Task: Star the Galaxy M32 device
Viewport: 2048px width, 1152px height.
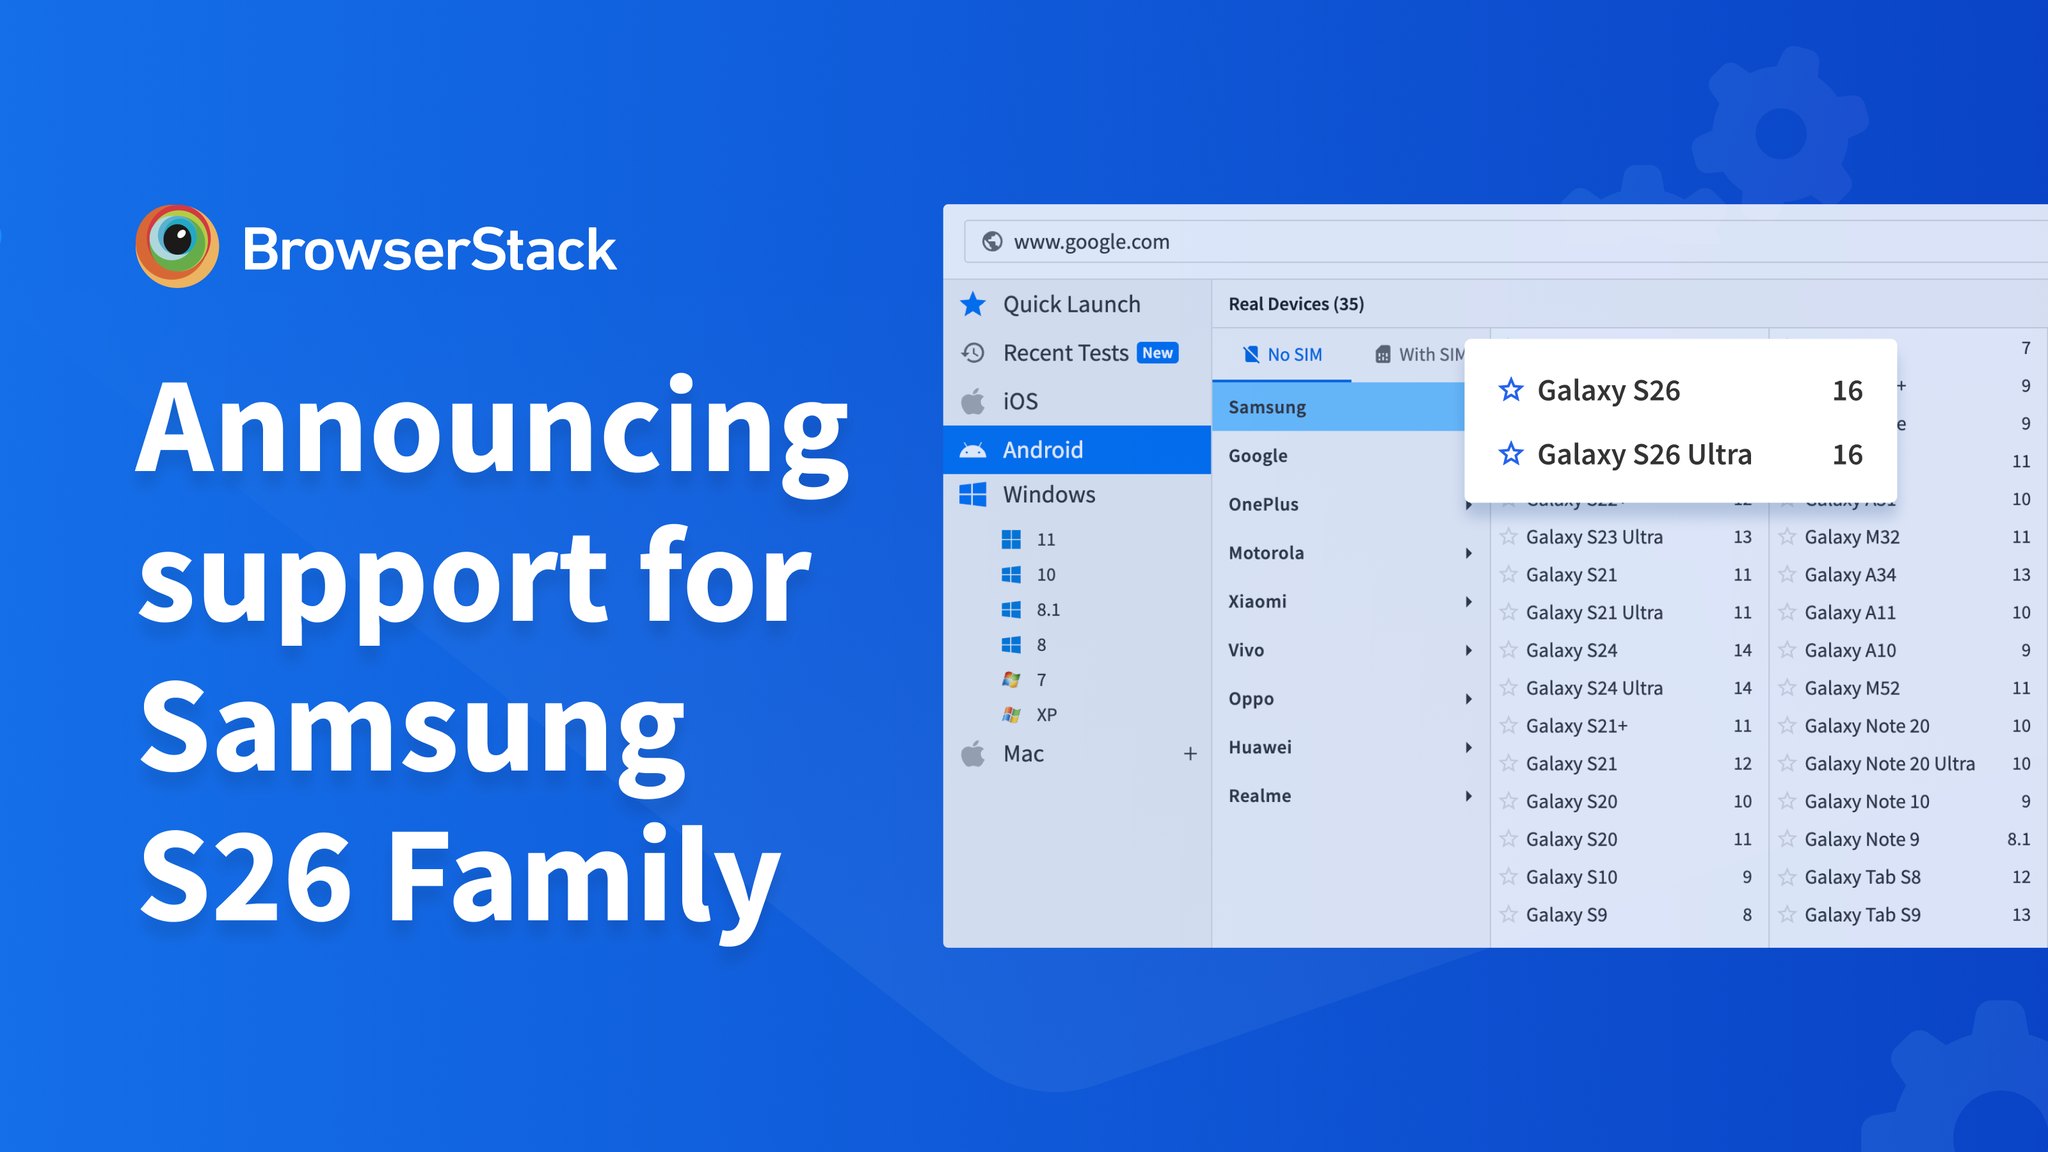Action: click(x=1787, y=537)
